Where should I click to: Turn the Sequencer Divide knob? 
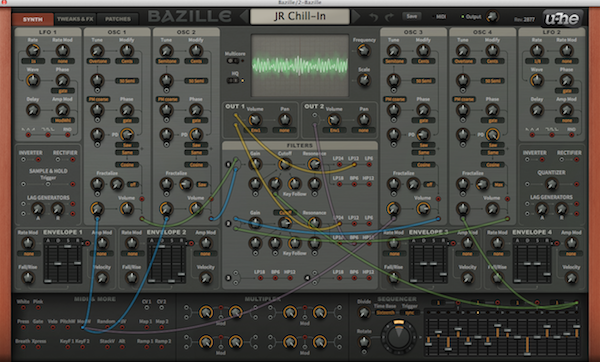pos(364,313)
